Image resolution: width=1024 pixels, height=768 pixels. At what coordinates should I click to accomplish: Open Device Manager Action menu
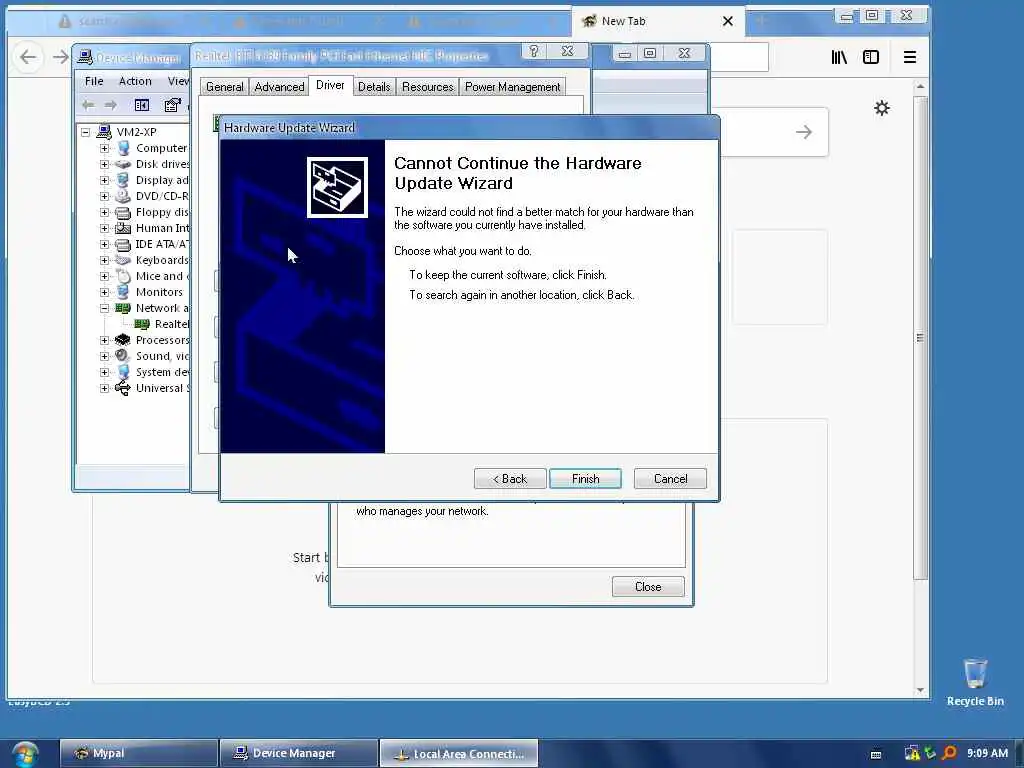(x=135, y=81)
